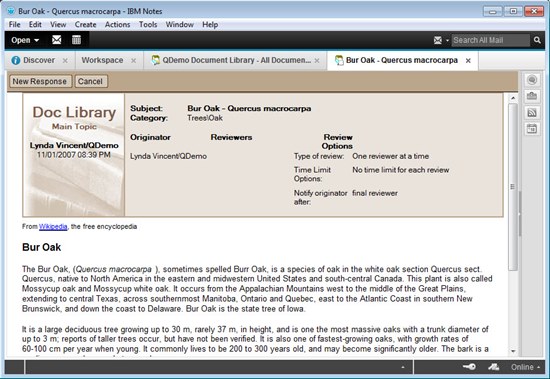
Task: Close the QDemo Document Library tab
Action: pos(317,61)
